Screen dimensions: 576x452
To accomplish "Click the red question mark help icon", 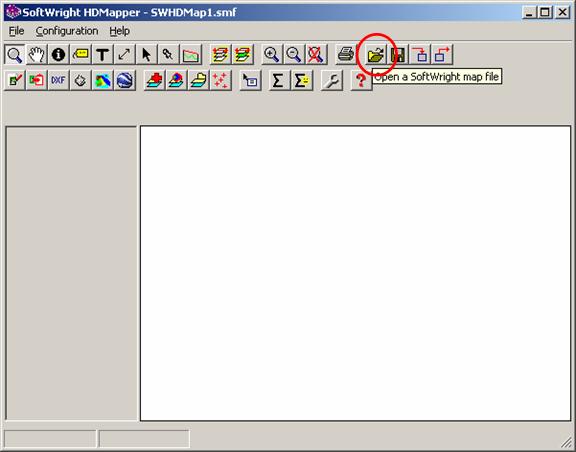I will pyautogui.click(x=361, y=80).
